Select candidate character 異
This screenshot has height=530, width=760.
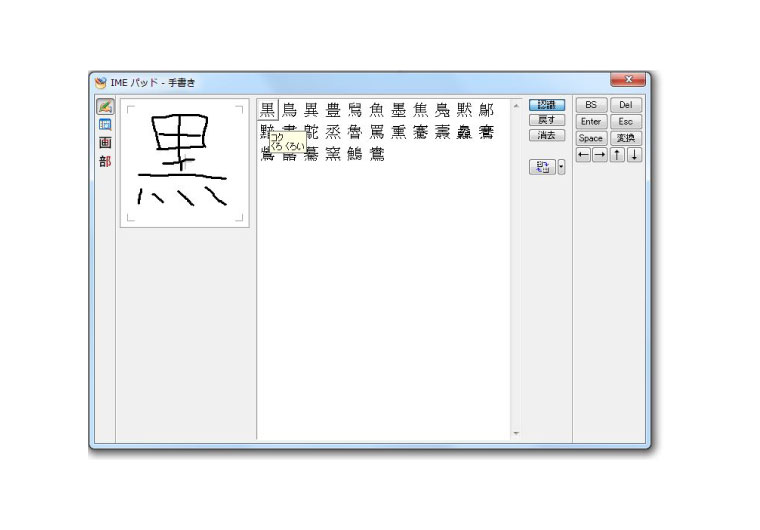tap(311, 110)
